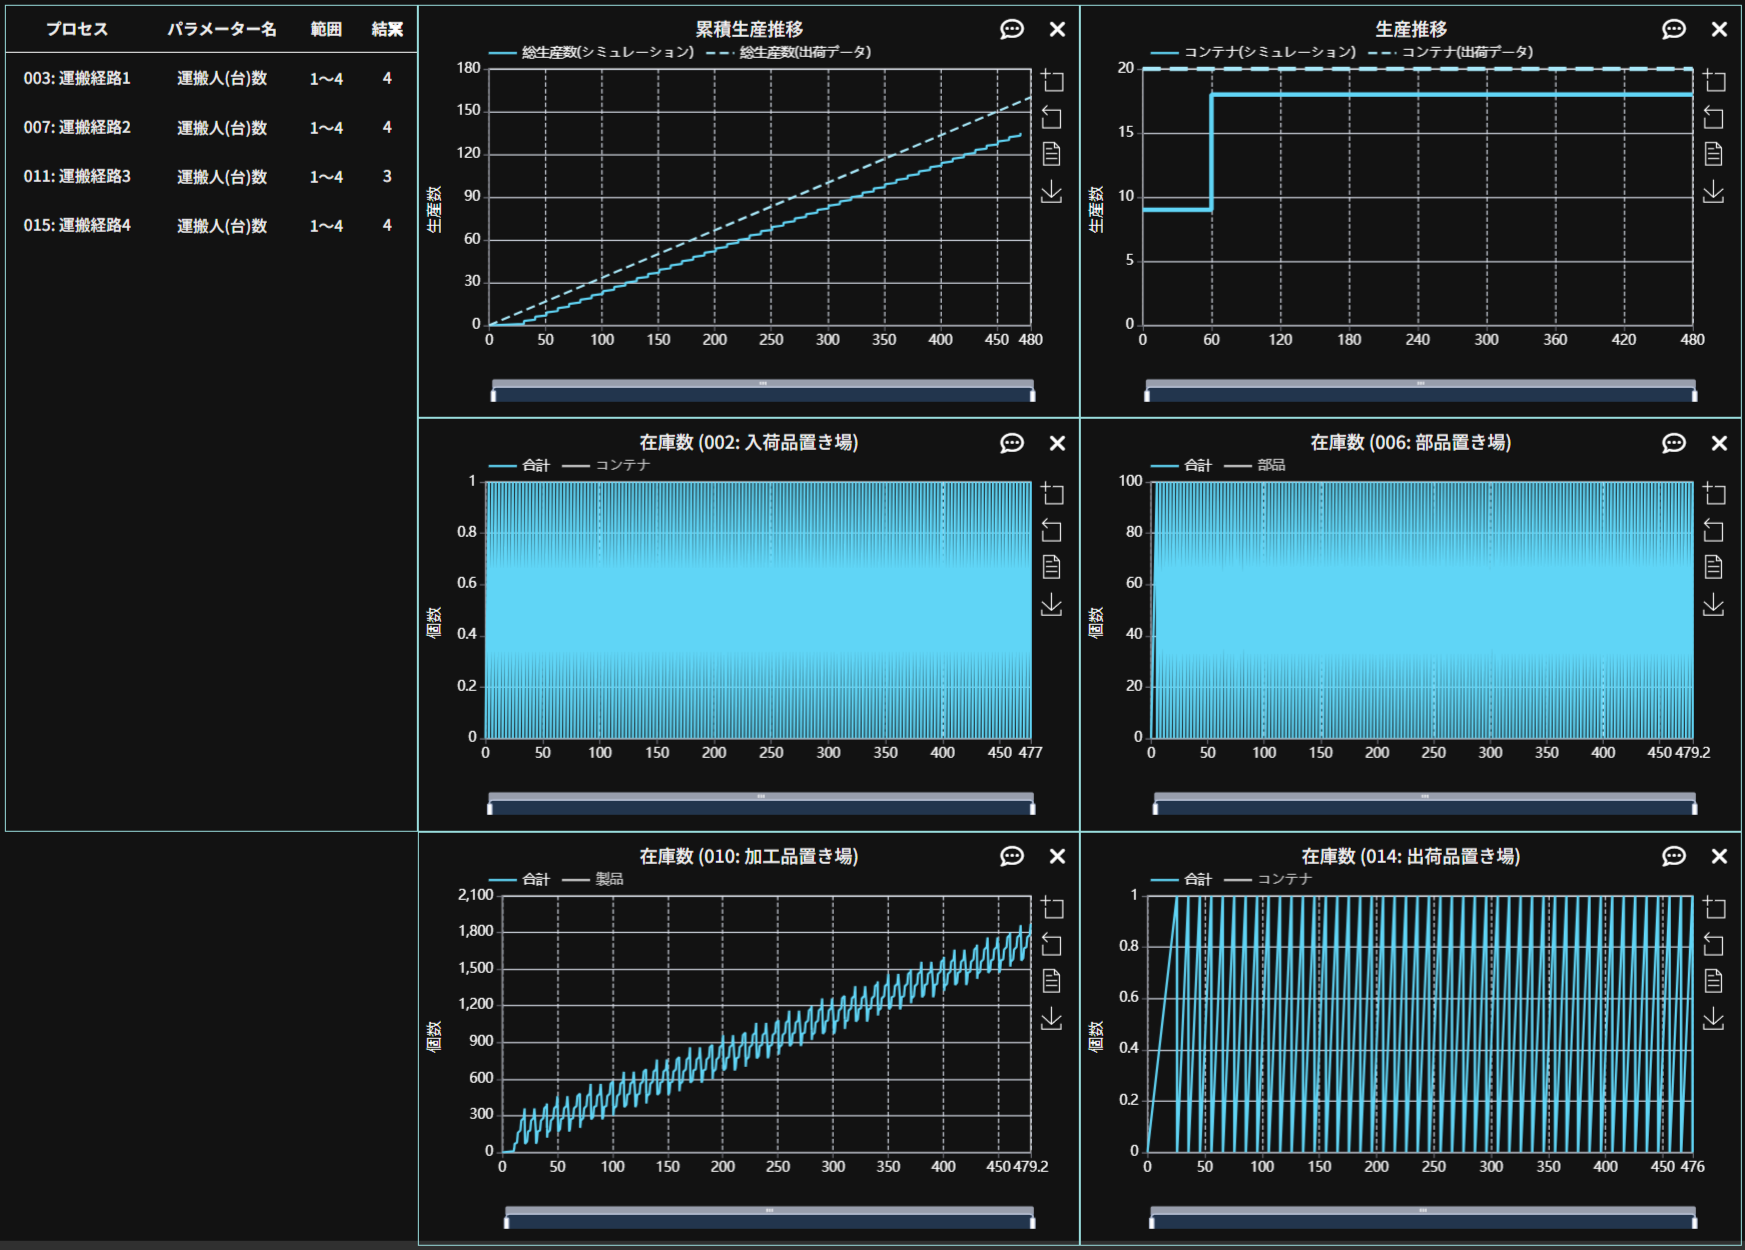Click the プロセス column header
Image resolution: width=1745 pixels, height=1250 pixels.
(x=76, y=30)
